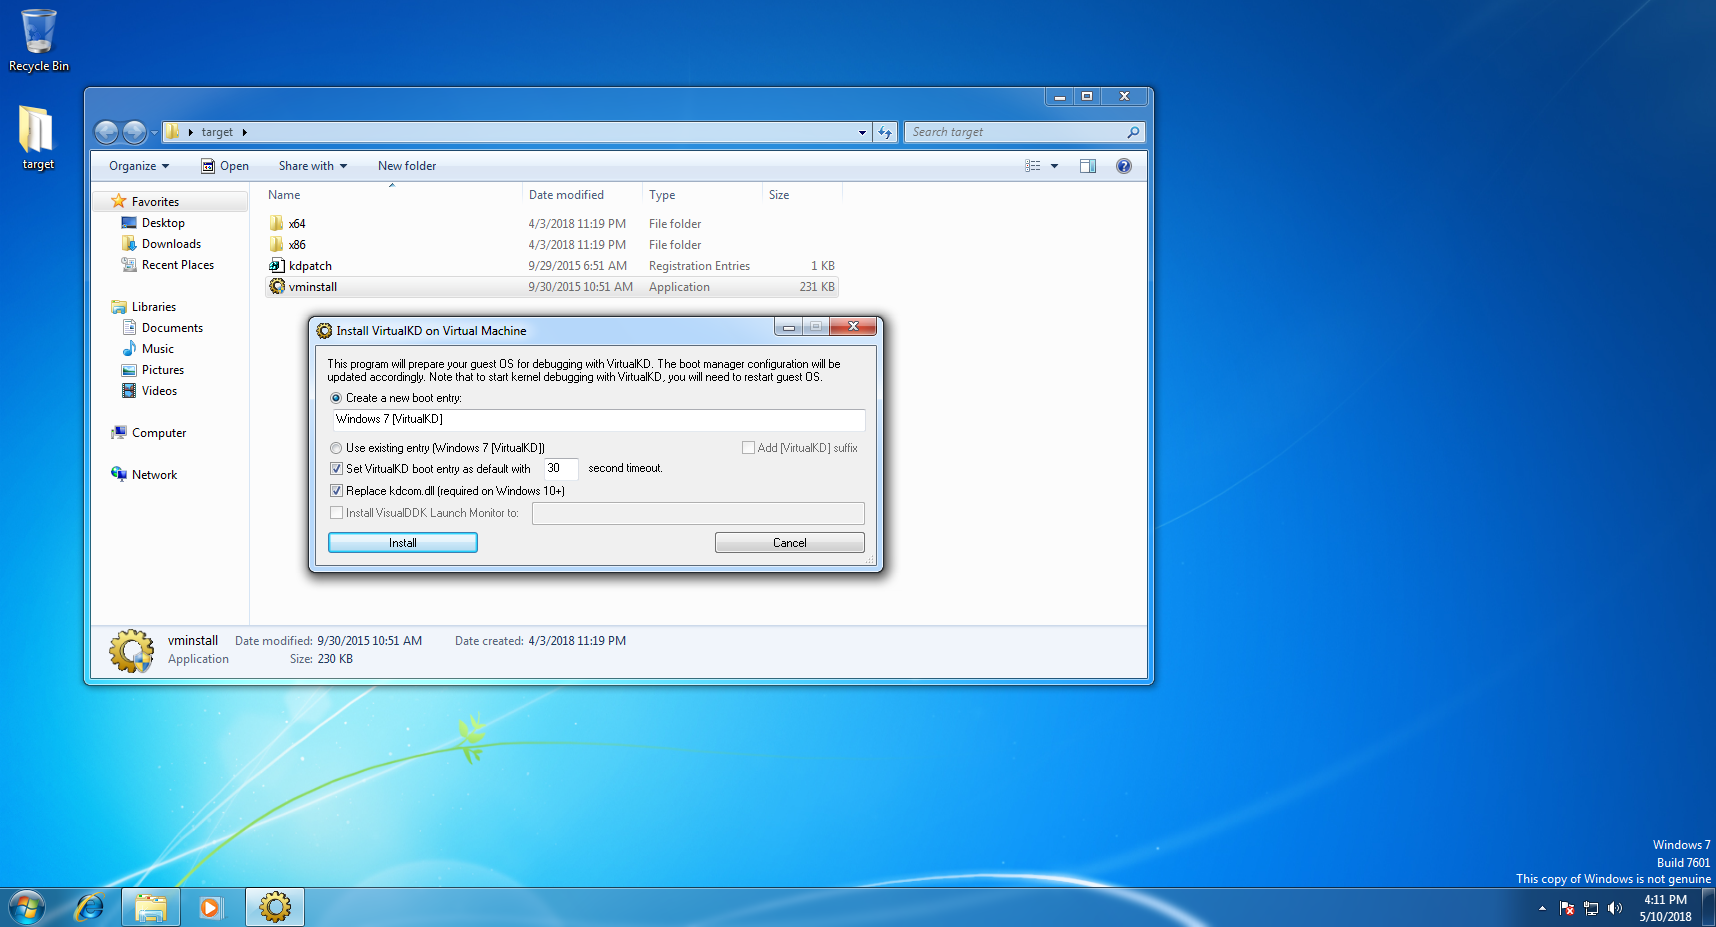Screen dimensions: 1716x927
Task: Select Use existing entry radio button
Action: pos(336,448)
